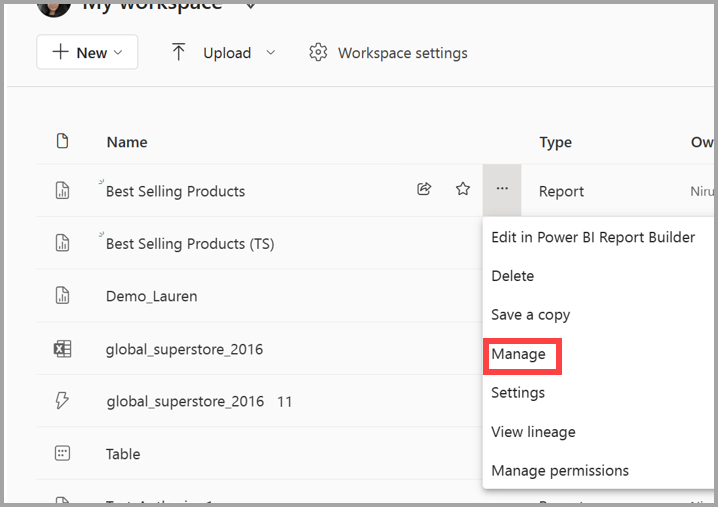718x507 pixels.
Task: Choose Manage permissions menu option
Action: tap(560, 471)
